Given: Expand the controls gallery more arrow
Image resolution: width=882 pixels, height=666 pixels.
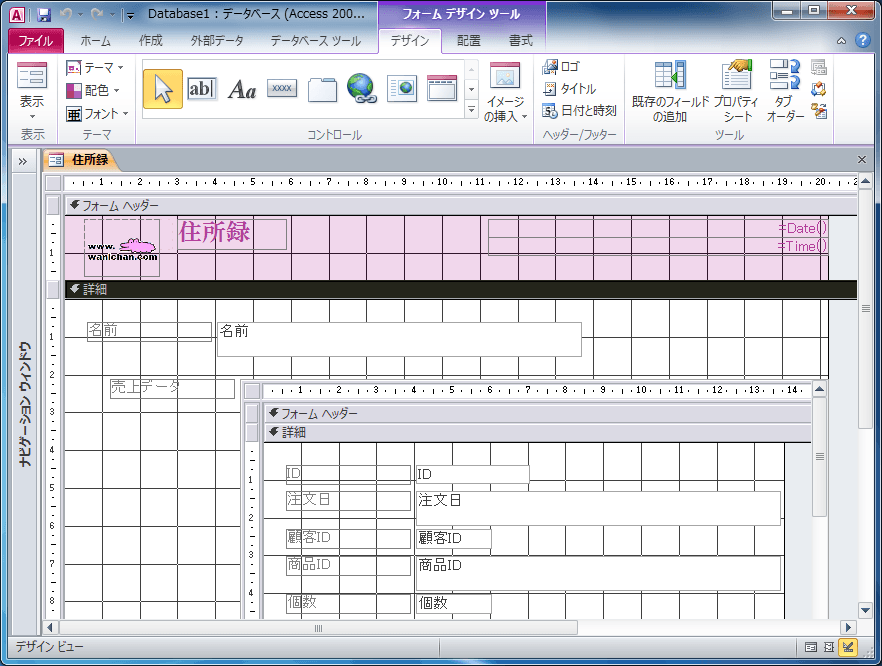Looking at the screenshot, I should [471, 110].
